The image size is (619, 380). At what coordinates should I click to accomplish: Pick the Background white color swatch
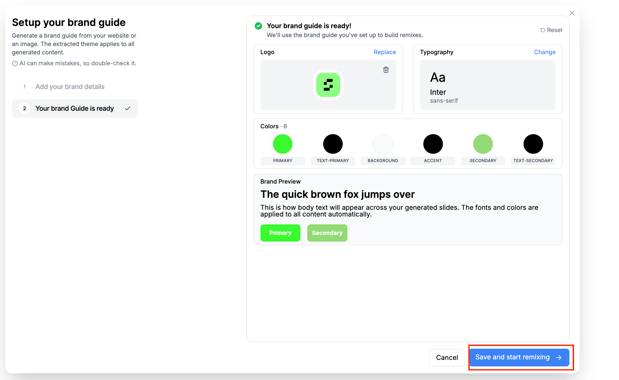point(383,144)
